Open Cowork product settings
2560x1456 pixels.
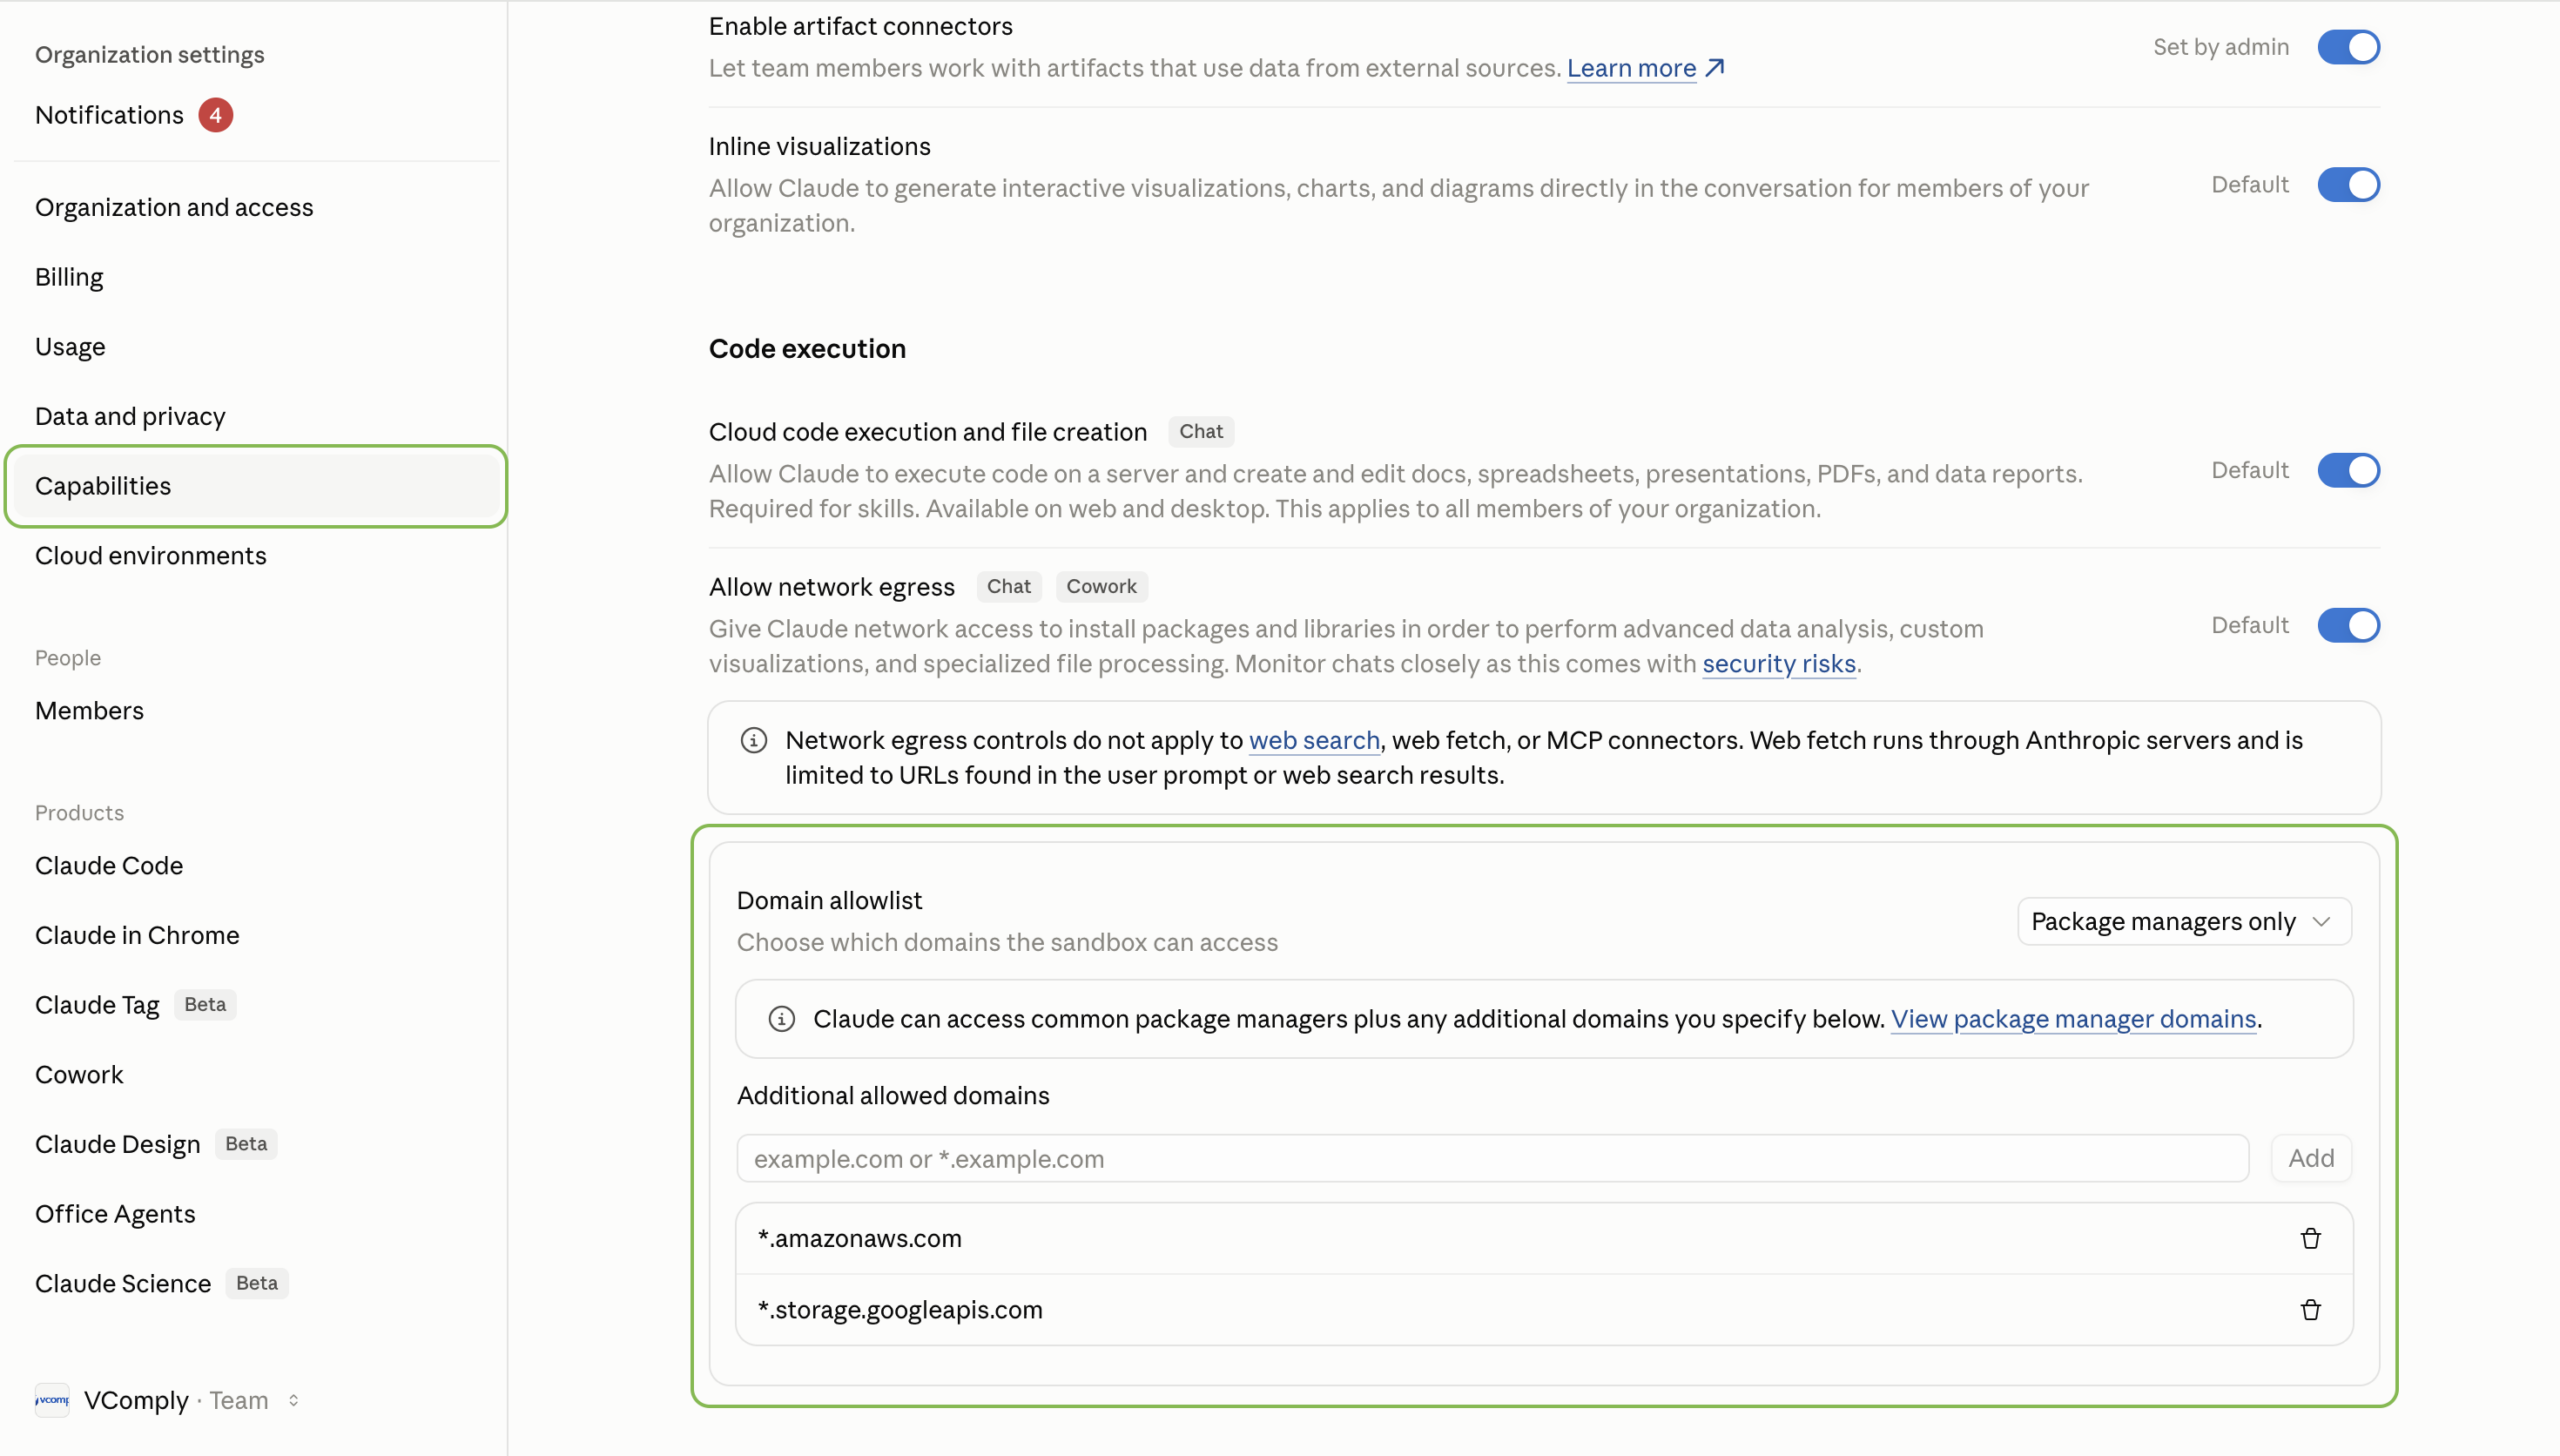(x=256, y=1074)
